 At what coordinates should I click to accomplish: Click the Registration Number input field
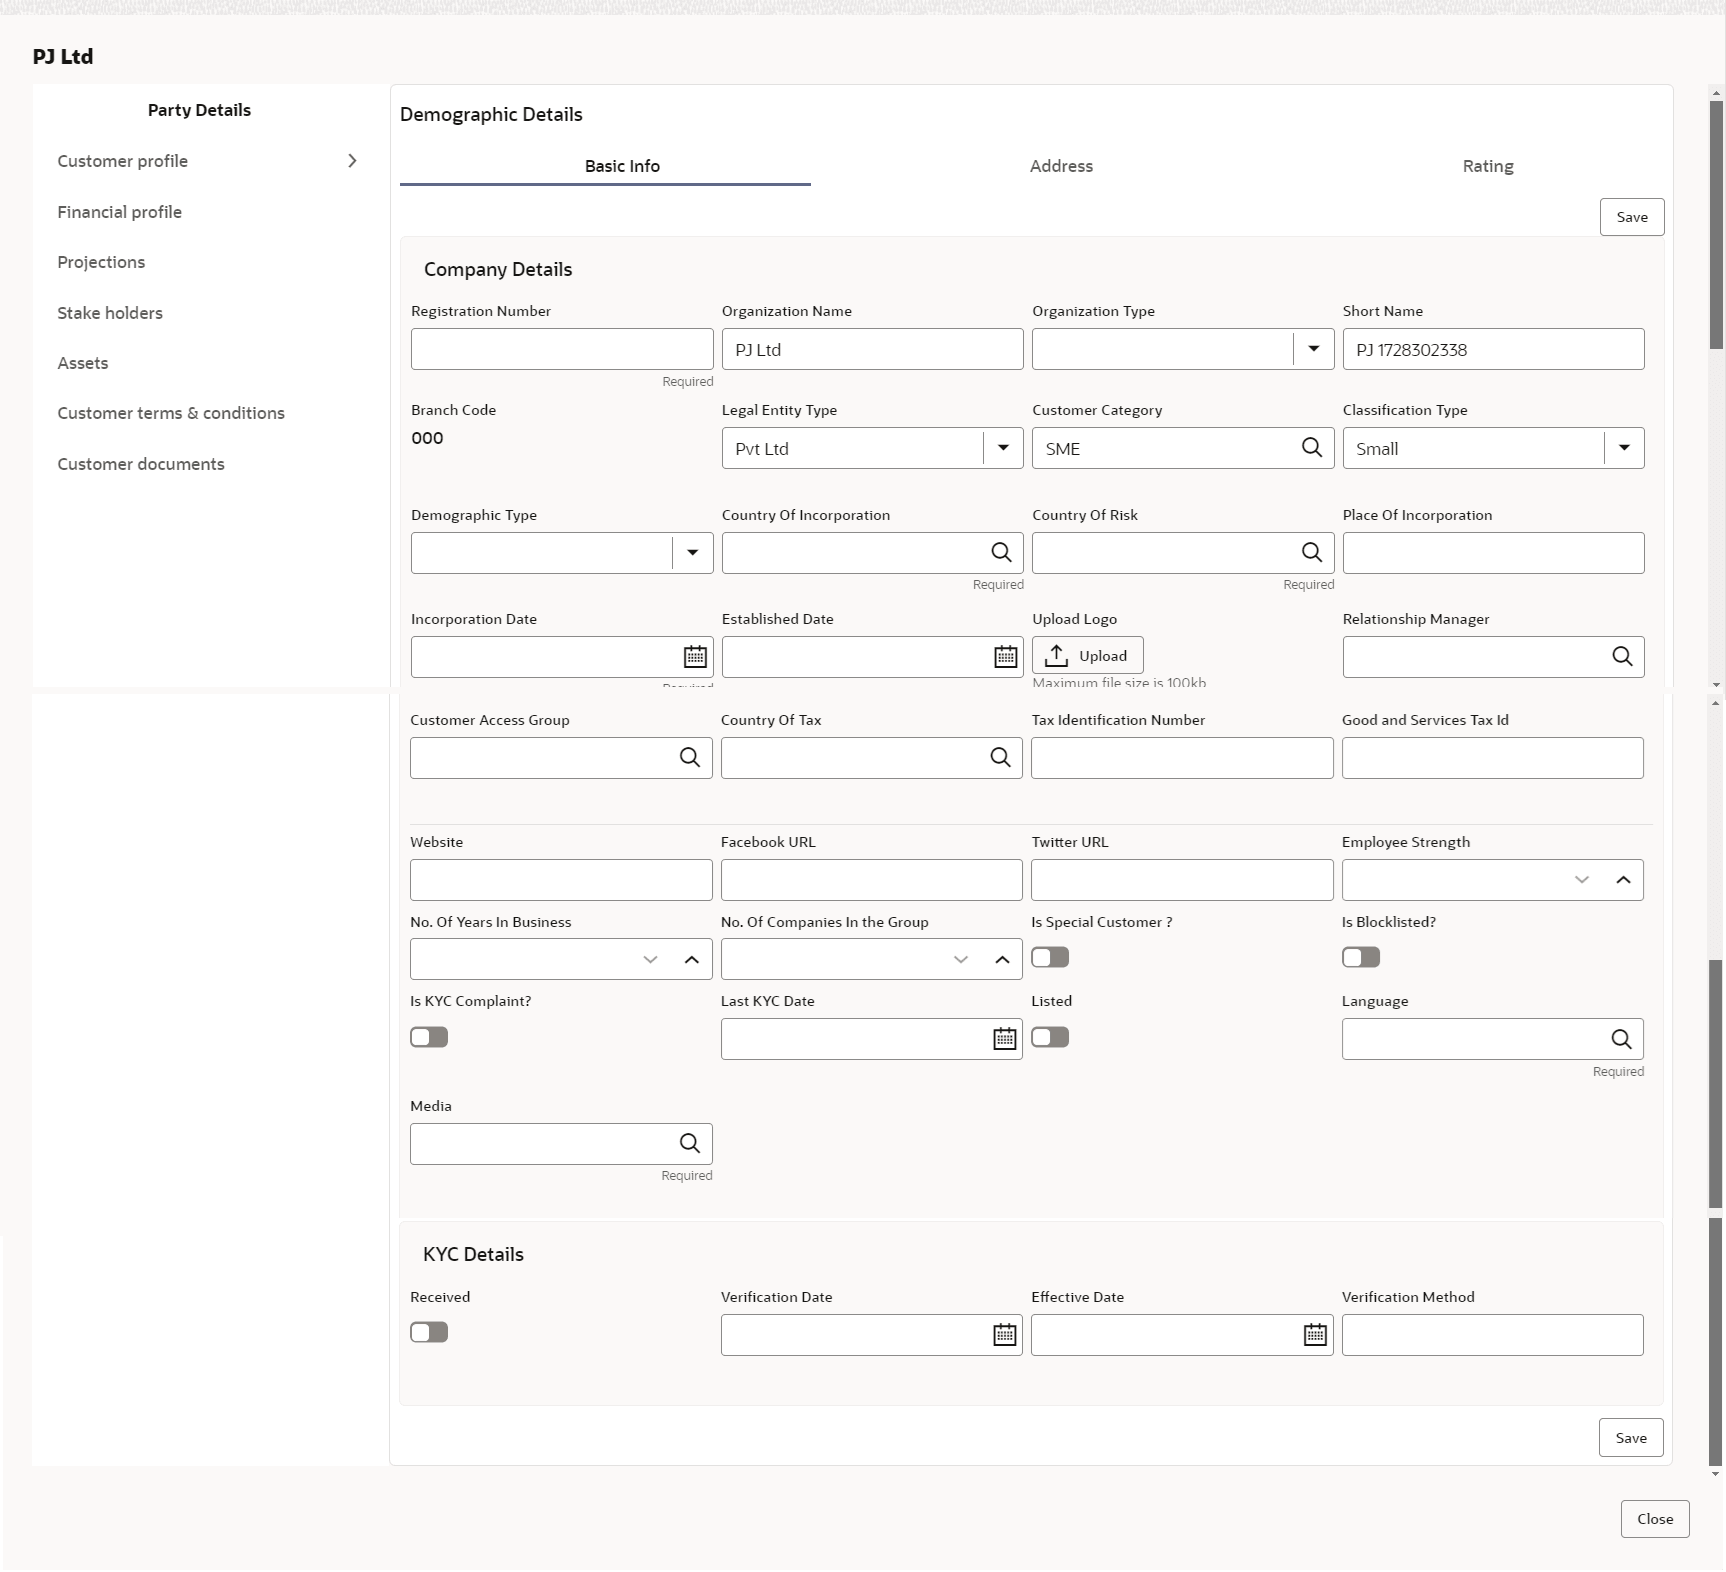562,349
